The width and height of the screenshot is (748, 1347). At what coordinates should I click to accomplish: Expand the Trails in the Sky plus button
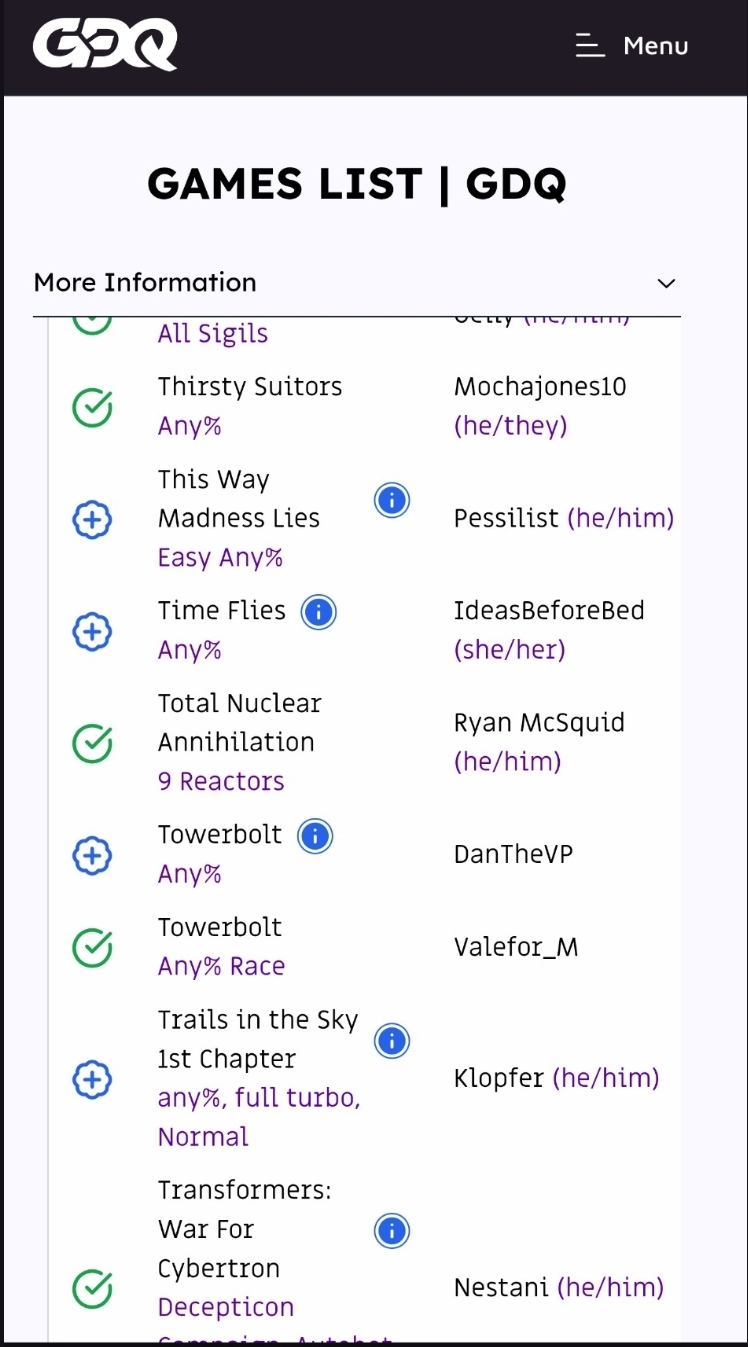(92, 1079)
